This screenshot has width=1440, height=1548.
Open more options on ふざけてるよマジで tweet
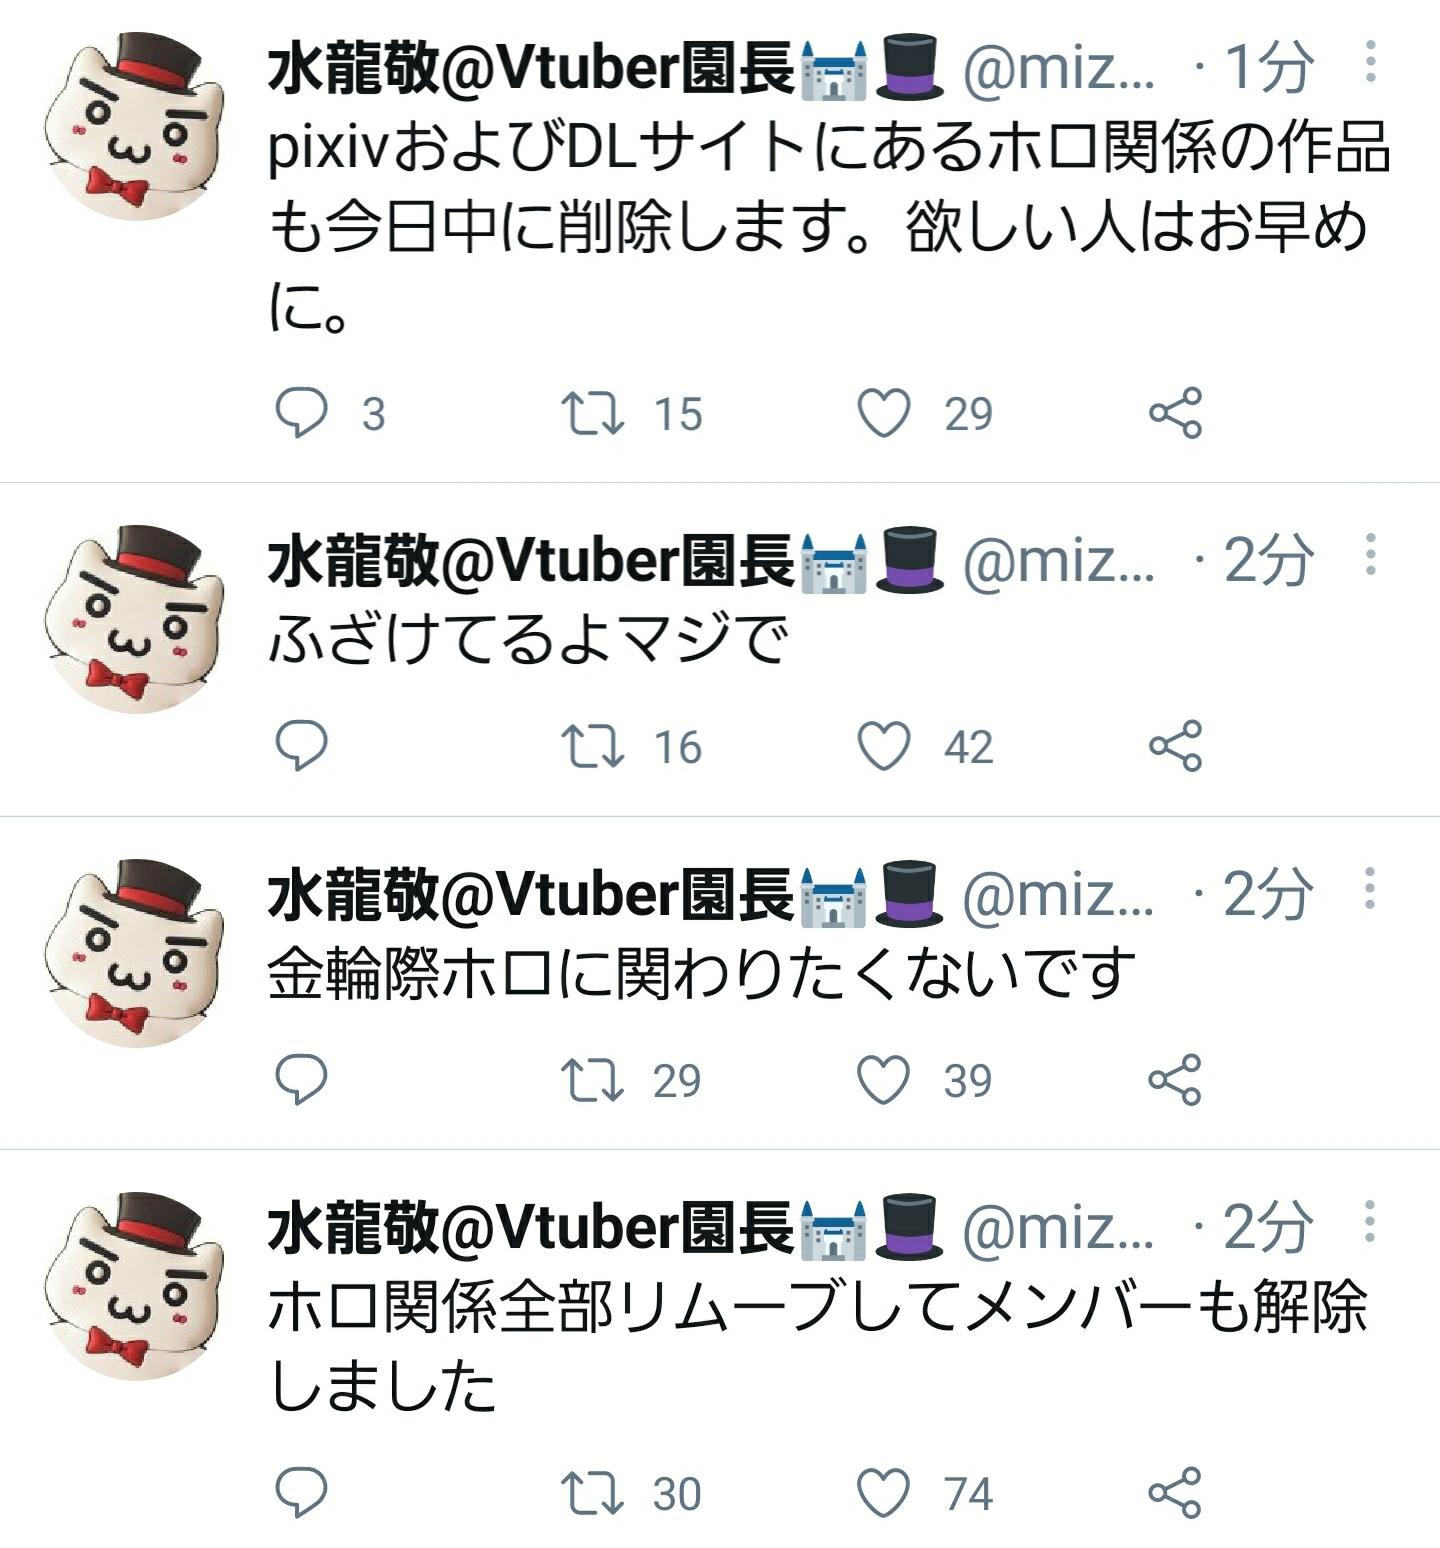(x=1370, y=554)
